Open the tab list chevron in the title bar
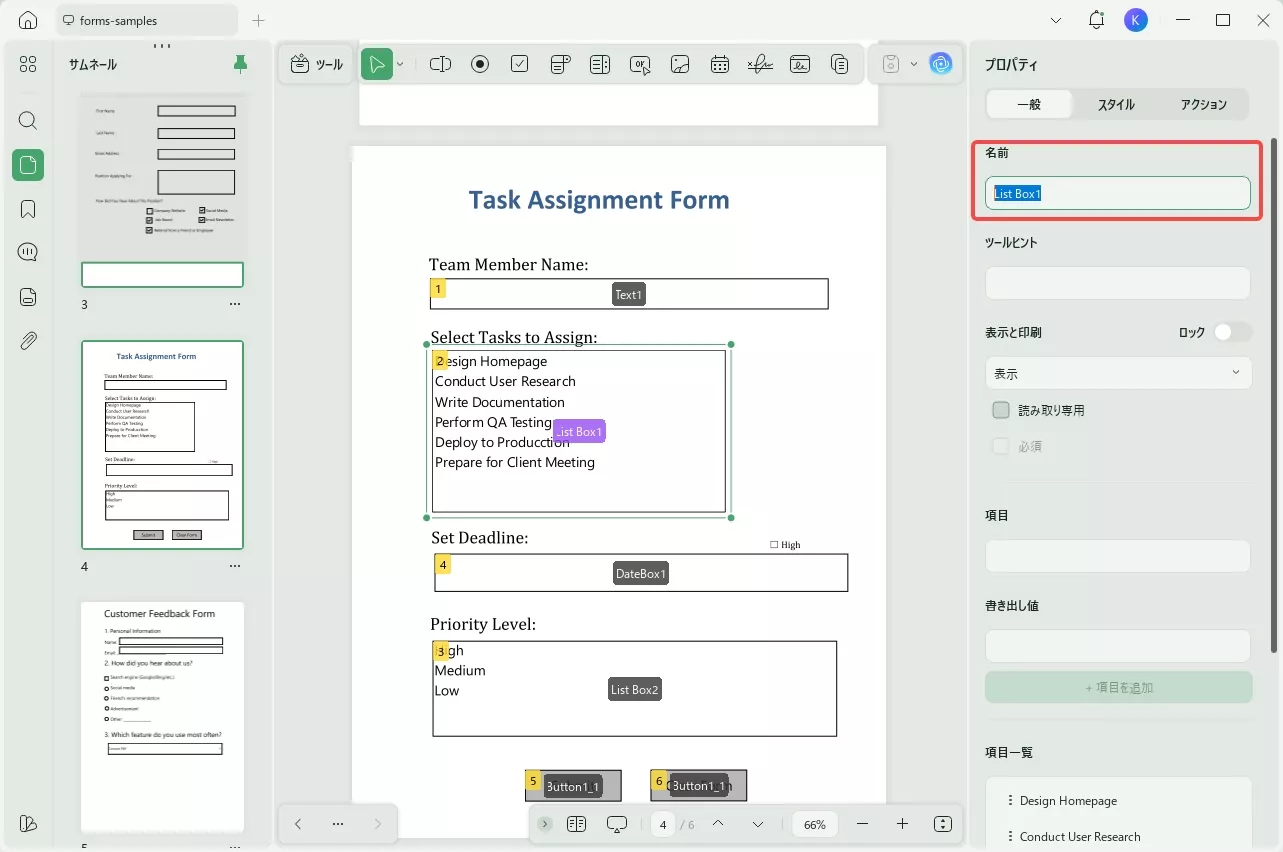The width and height of the screenshot is (1283, 852). pos(1057,20)
